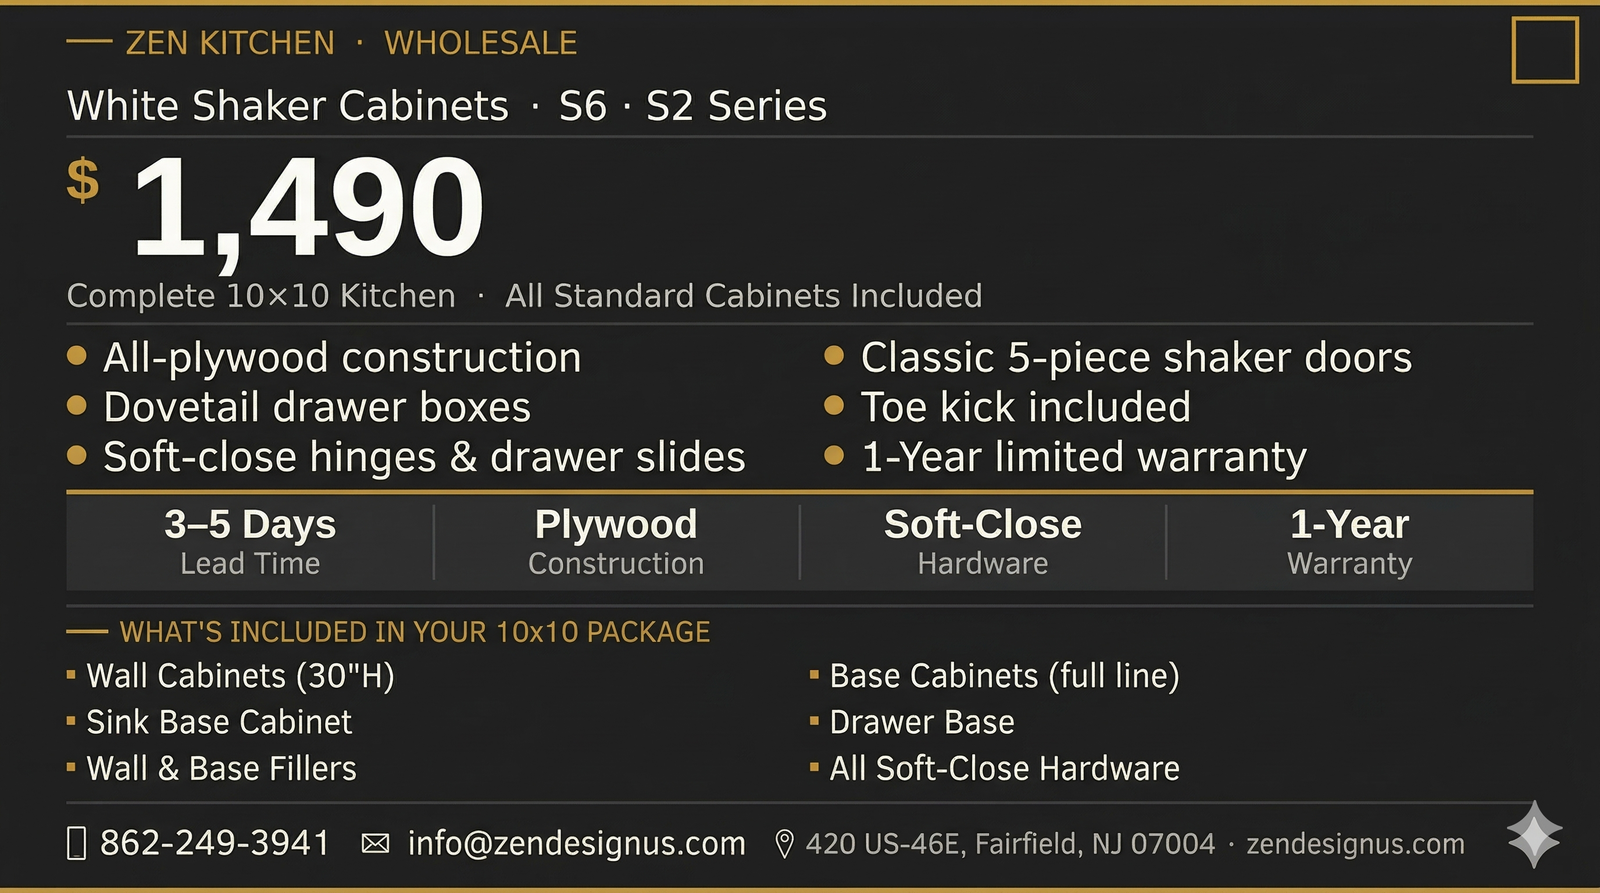Click the Sink Base Cabinet list item
1600x893 pixels.
click(x=219, y=722)
